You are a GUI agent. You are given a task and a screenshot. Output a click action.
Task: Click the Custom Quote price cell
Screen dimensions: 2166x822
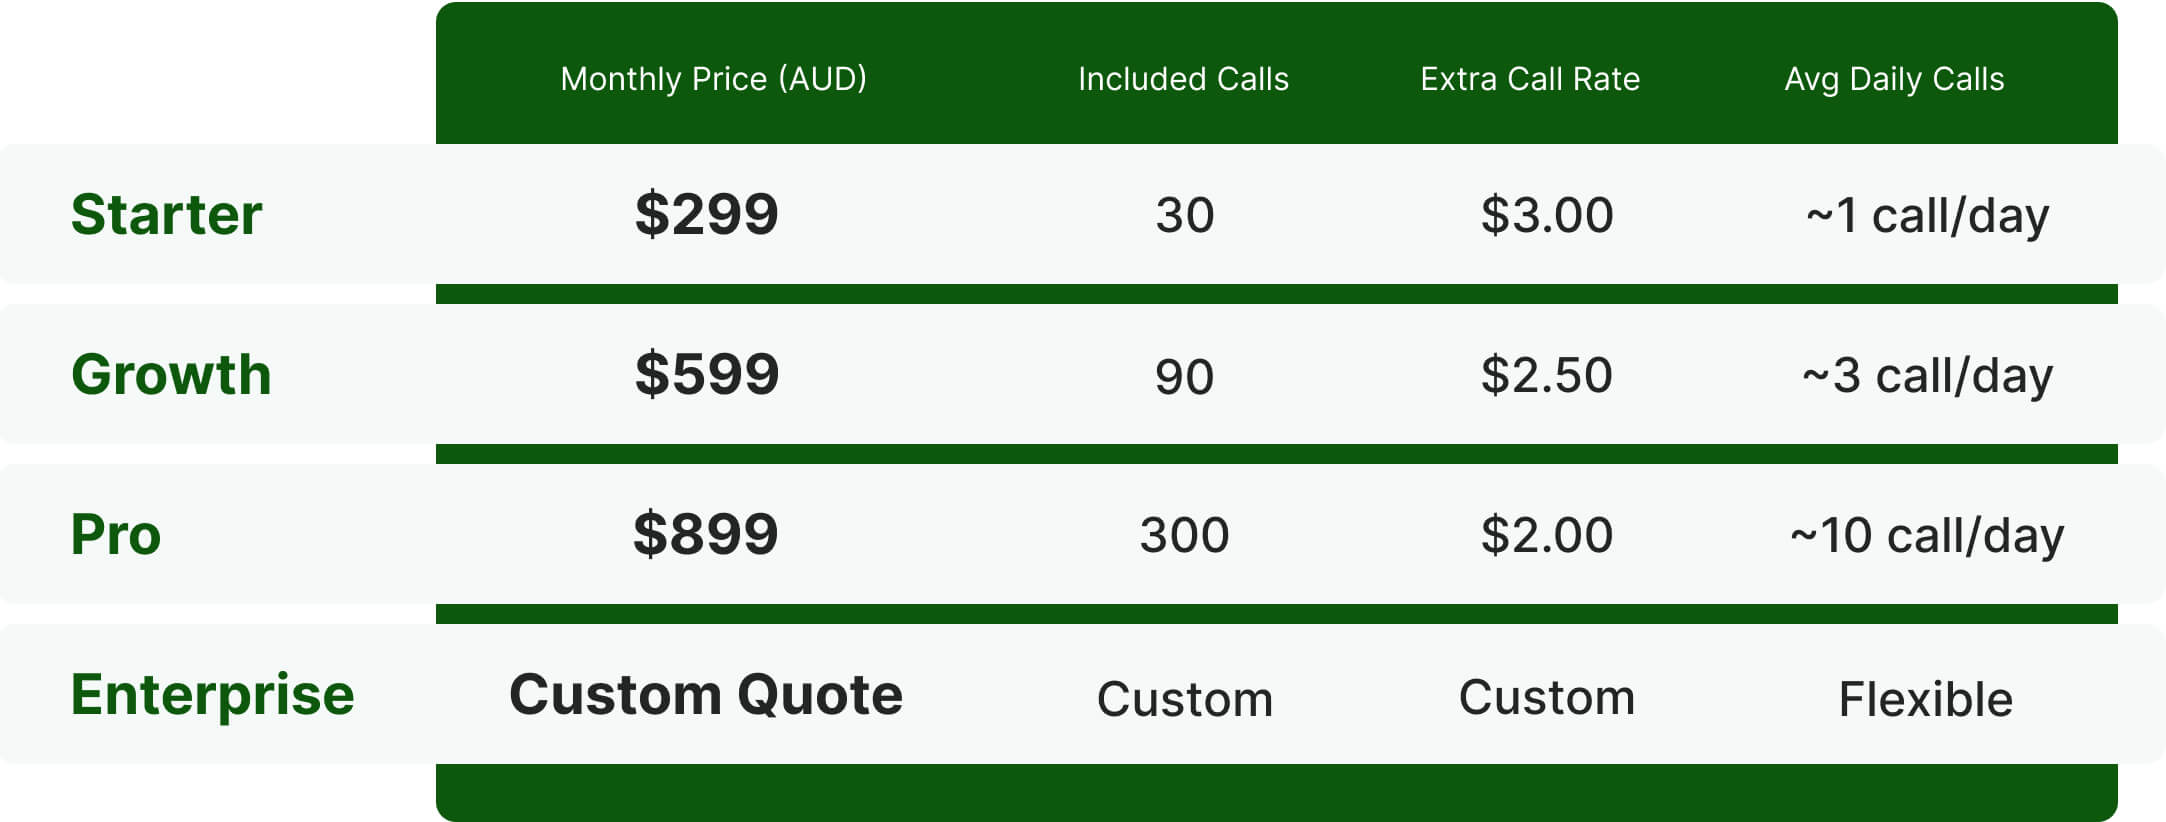pos(706,694)
